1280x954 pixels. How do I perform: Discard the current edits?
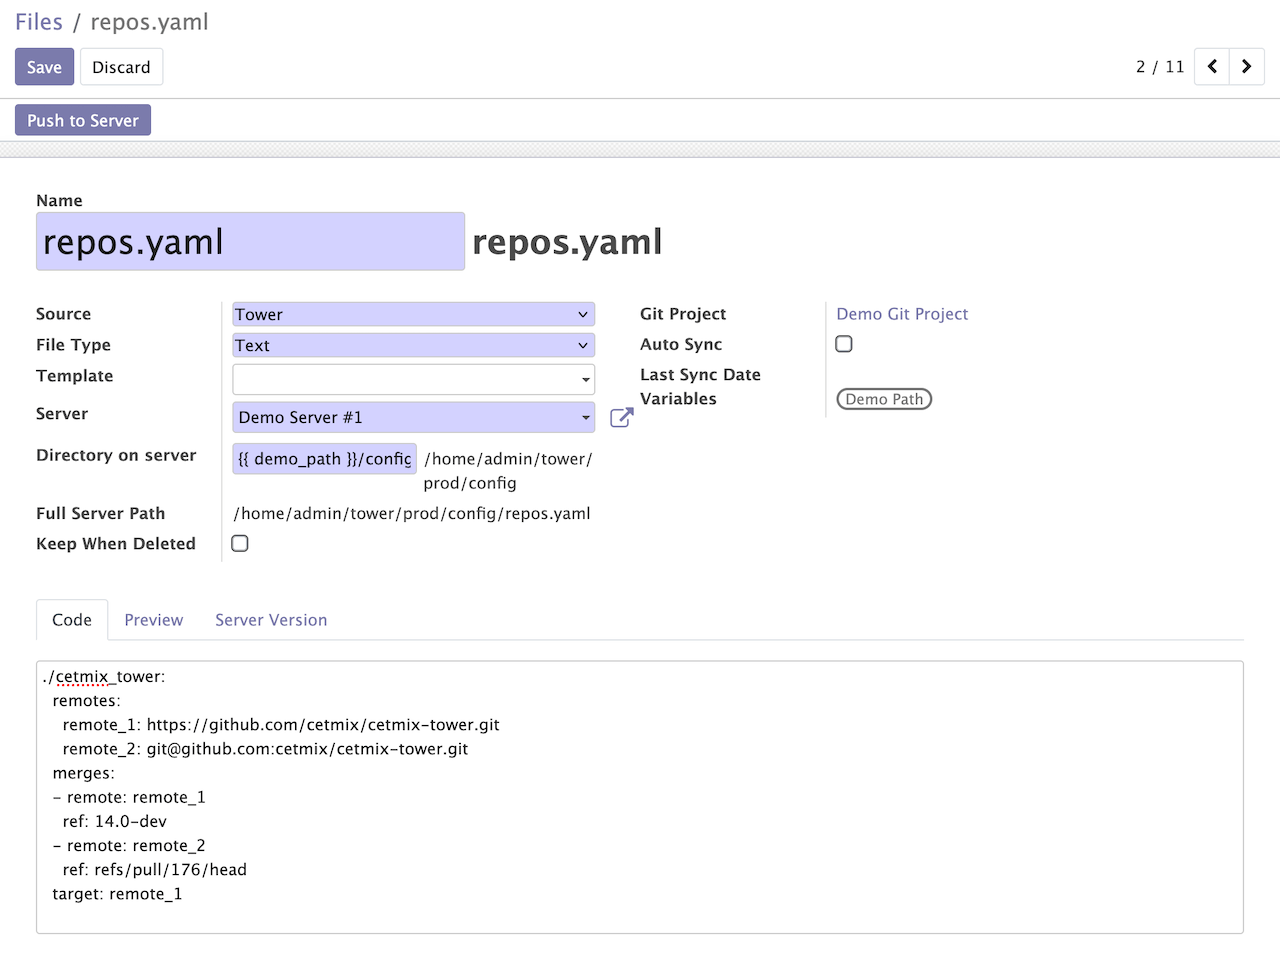tap(121, 66)
